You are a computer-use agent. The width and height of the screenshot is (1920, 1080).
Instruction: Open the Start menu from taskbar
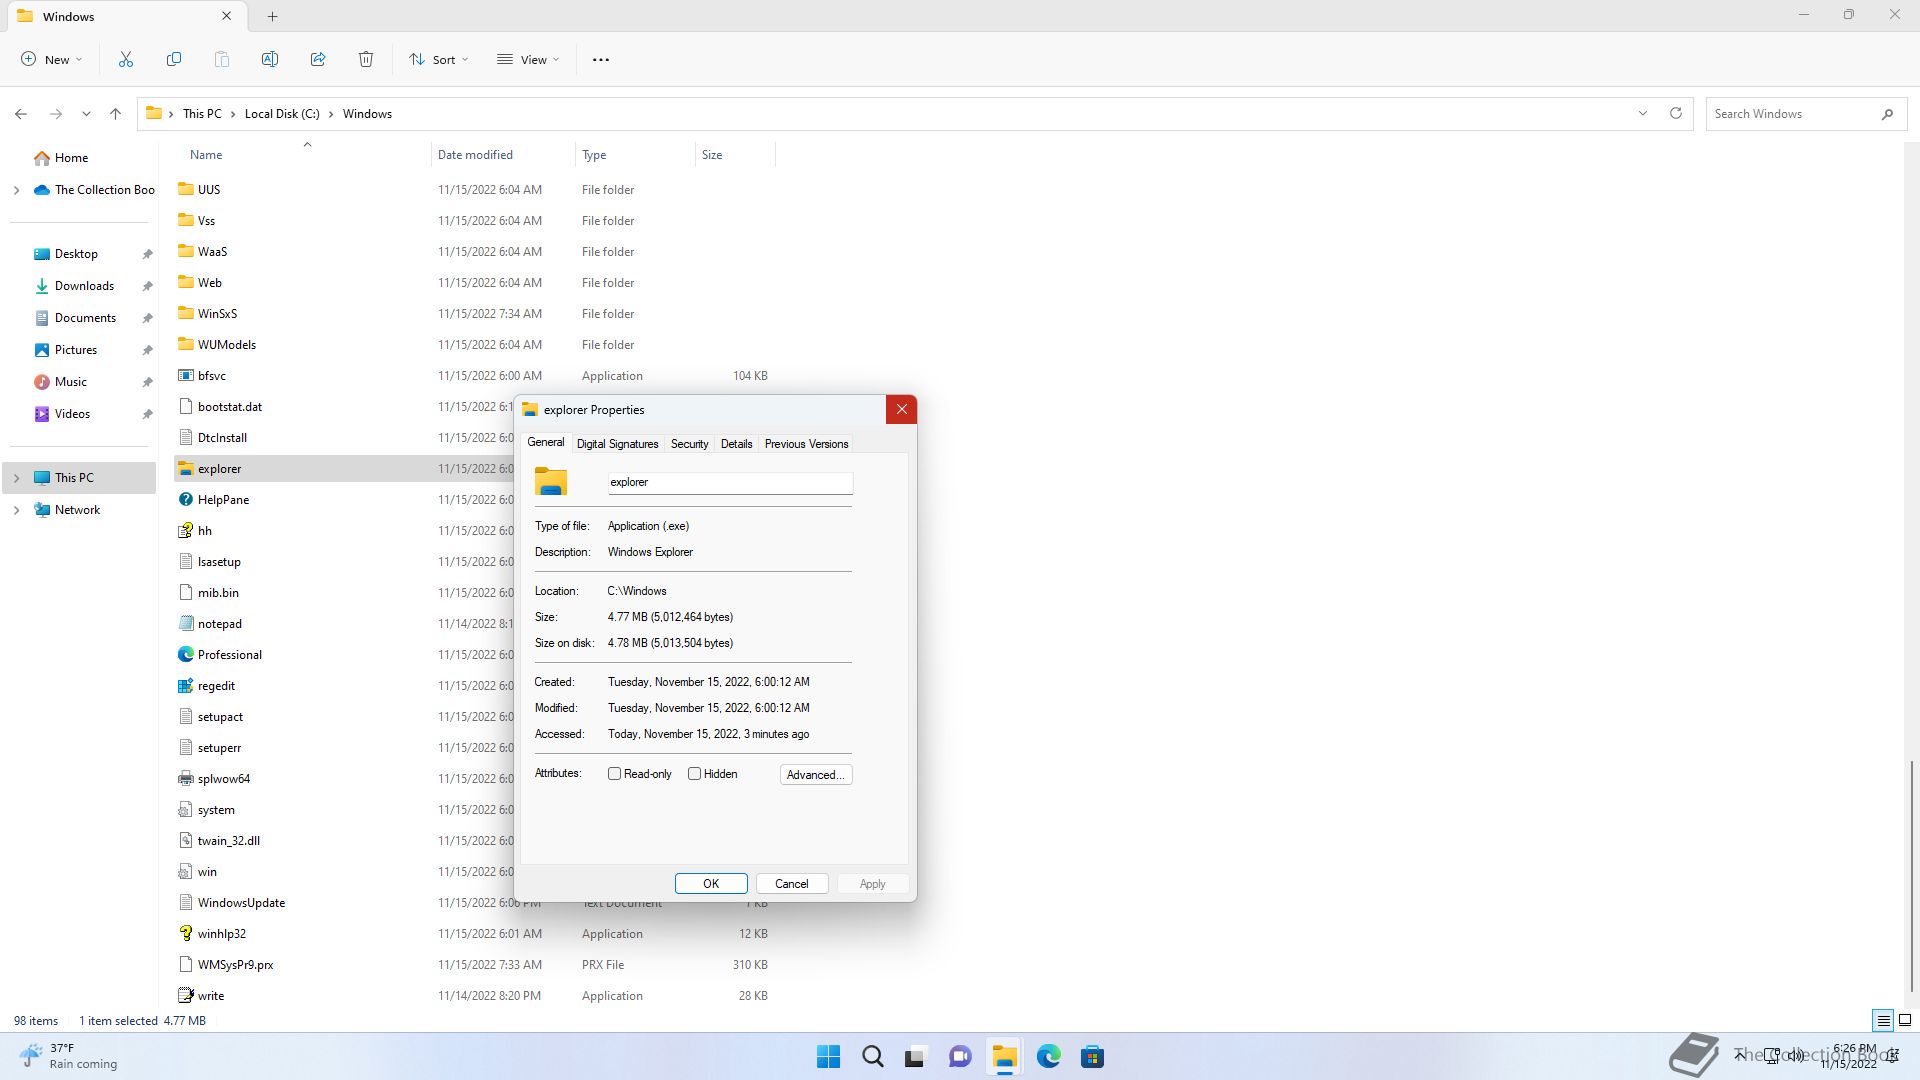[x=828, y=1057]
